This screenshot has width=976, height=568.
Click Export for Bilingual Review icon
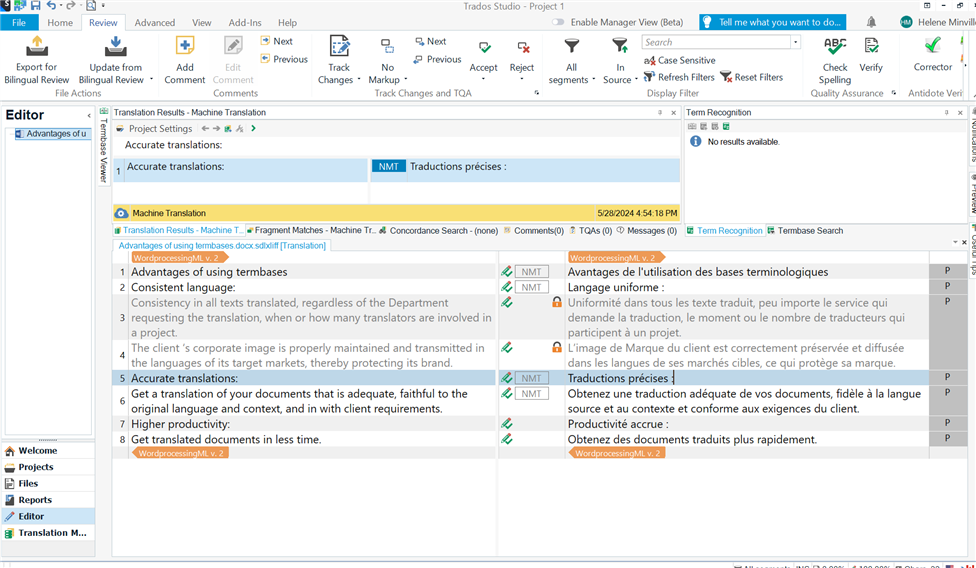tap(37, 47)
